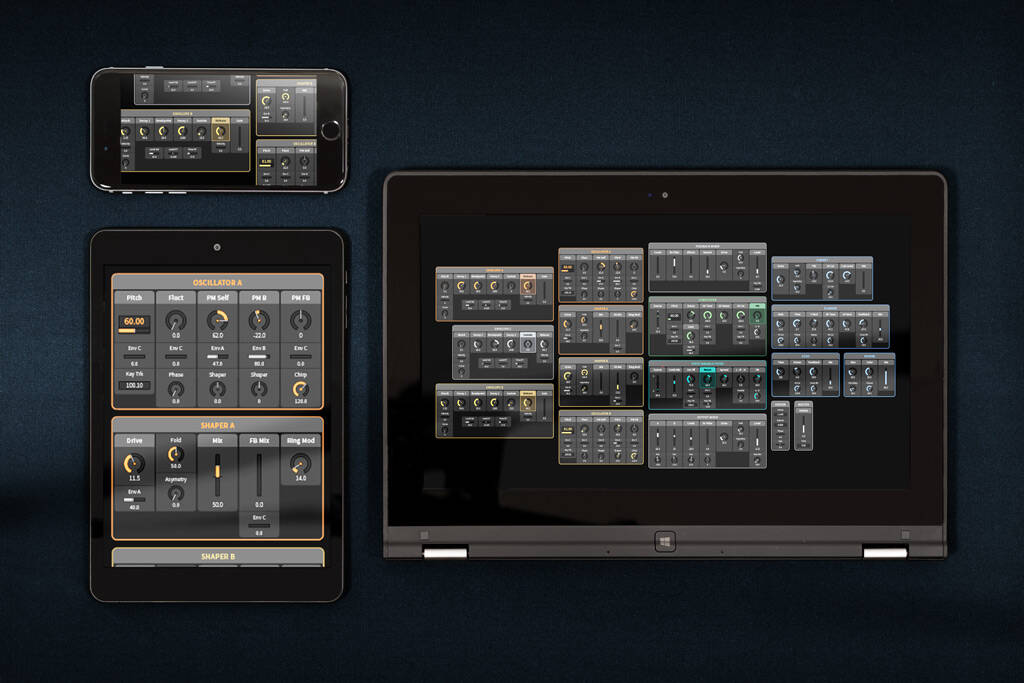Screen dimensions: 1024x683
Task: Click the phone's round home button
Action: (x=330, y=130)
